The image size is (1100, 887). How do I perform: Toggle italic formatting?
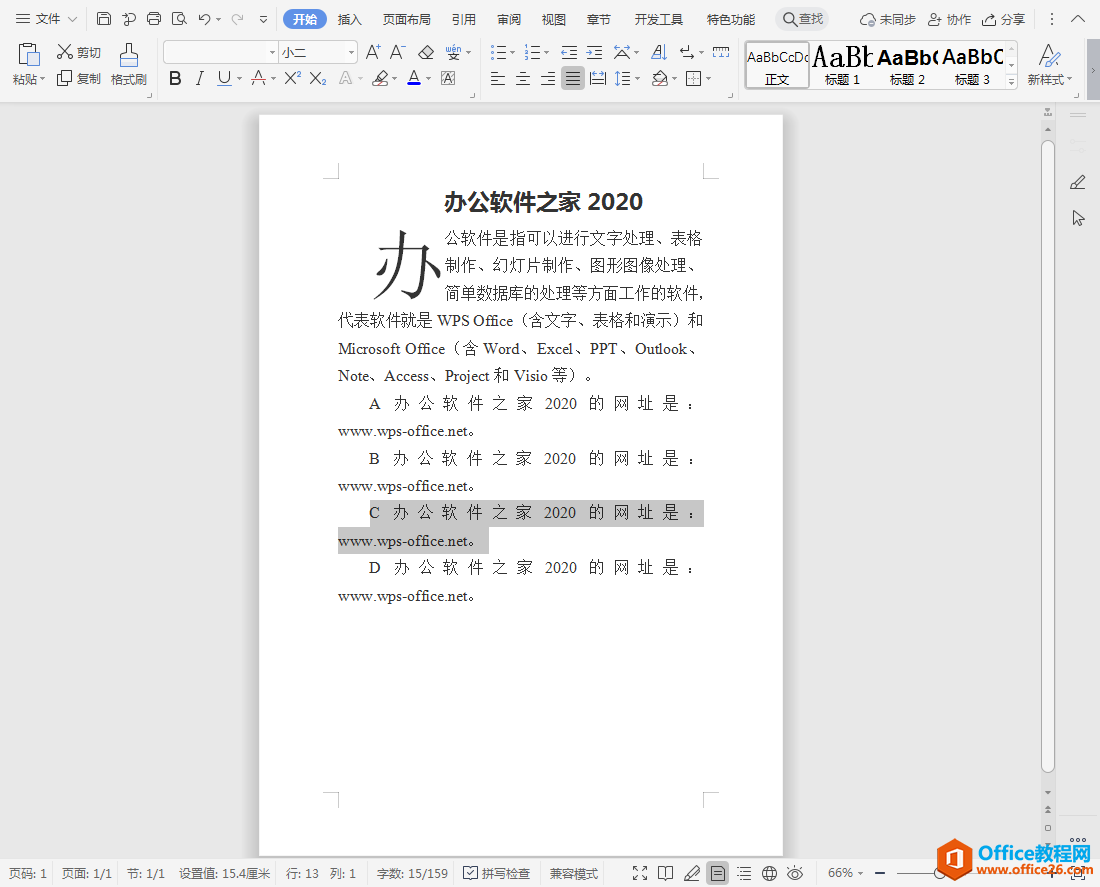(199, 78)
